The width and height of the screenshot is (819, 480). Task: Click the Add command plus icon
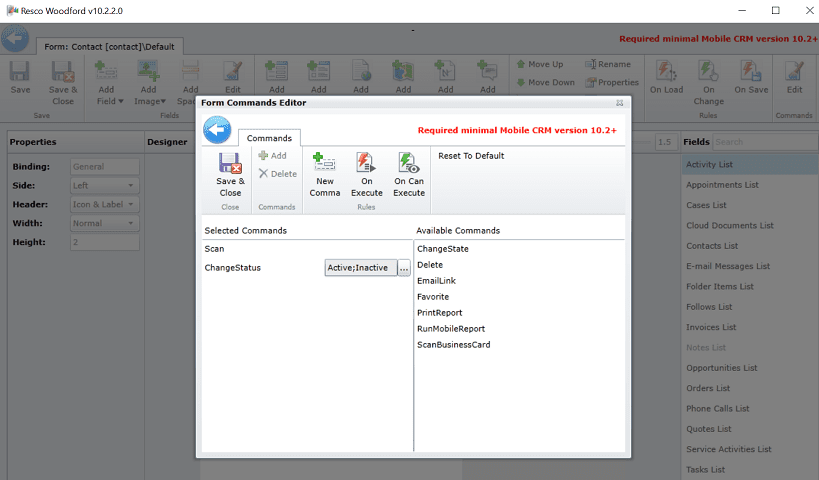tap(263, 155)
